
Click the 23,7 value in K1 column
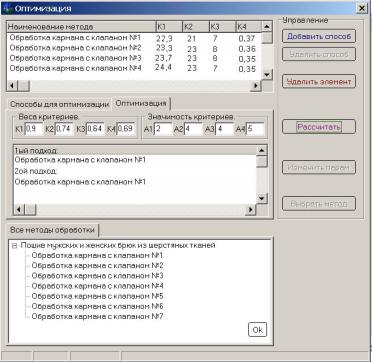click(163, 59)
